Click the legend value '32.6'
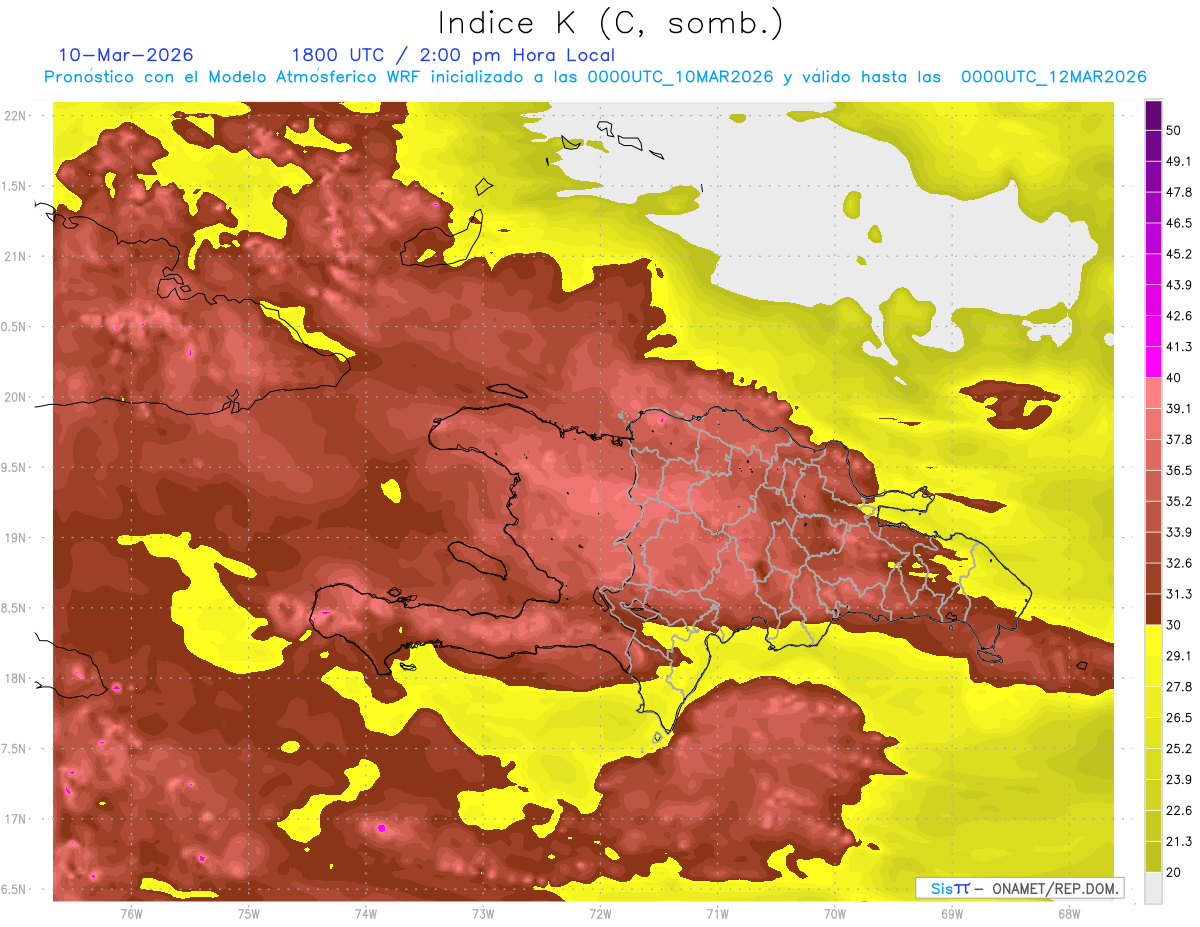 pyautogui.click(x=1178, y=563)
